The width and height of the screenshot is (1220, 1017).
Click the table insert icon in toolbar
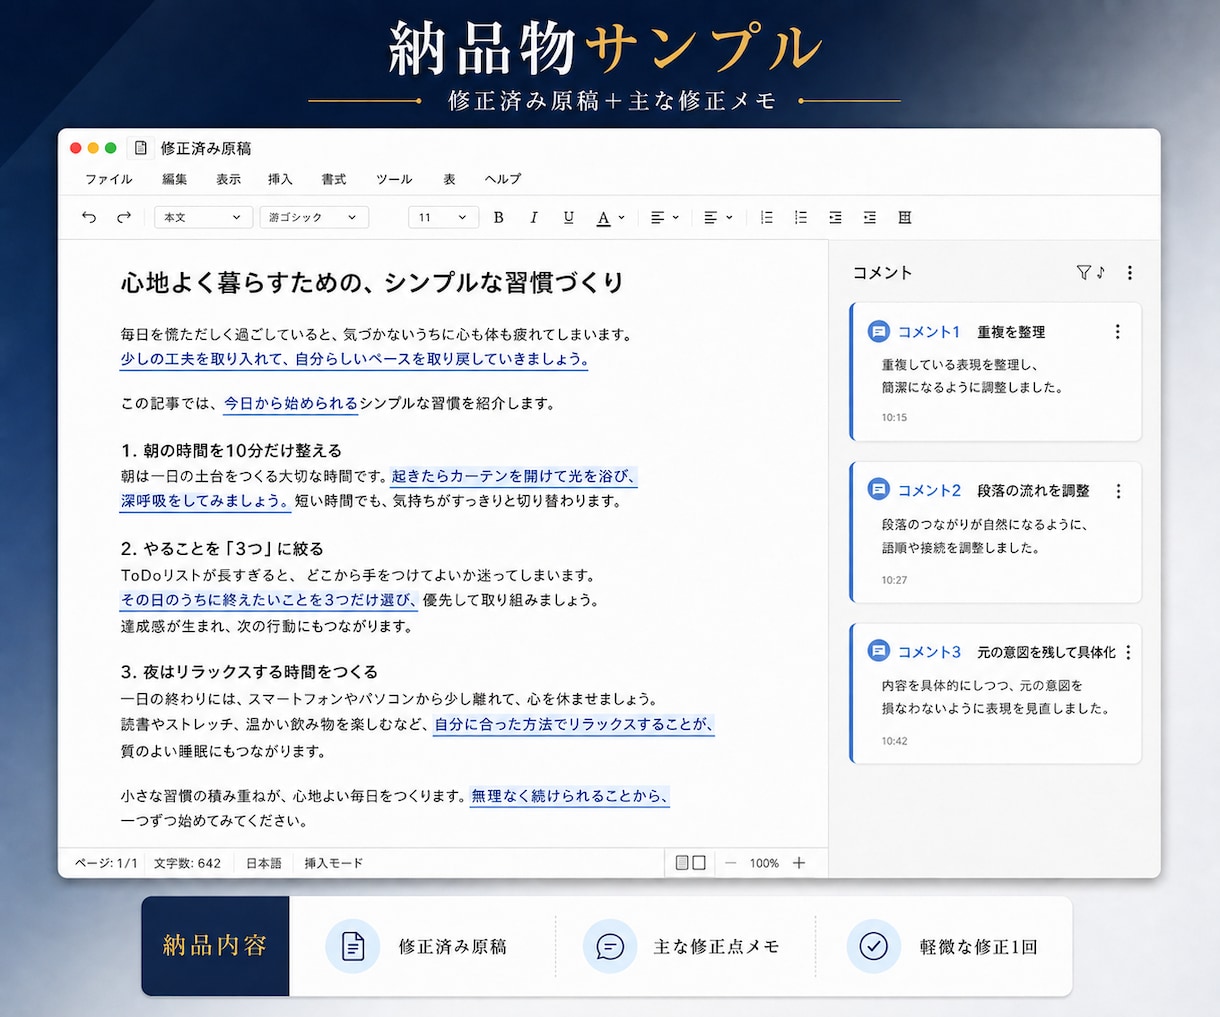[905, 217]
